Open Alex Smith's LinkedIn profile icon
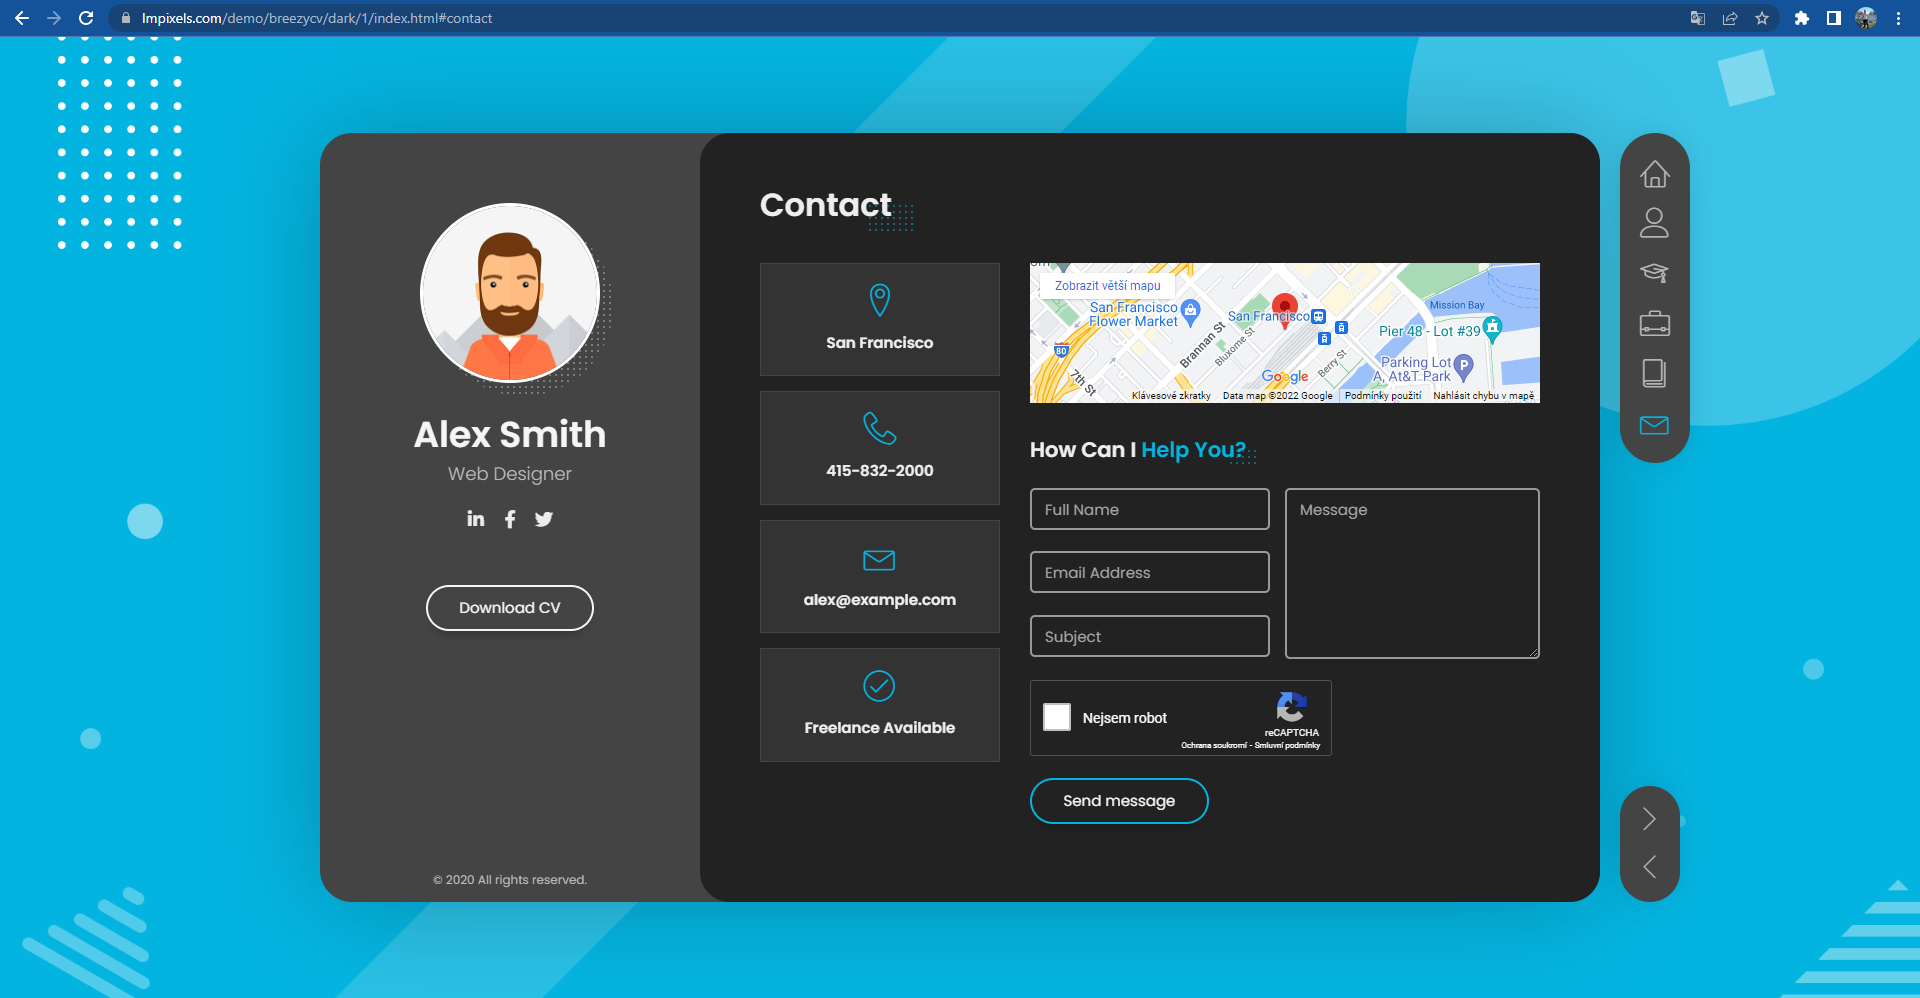Image resolution: width=1920 pixels, height=998 pixels. point(476,518)
